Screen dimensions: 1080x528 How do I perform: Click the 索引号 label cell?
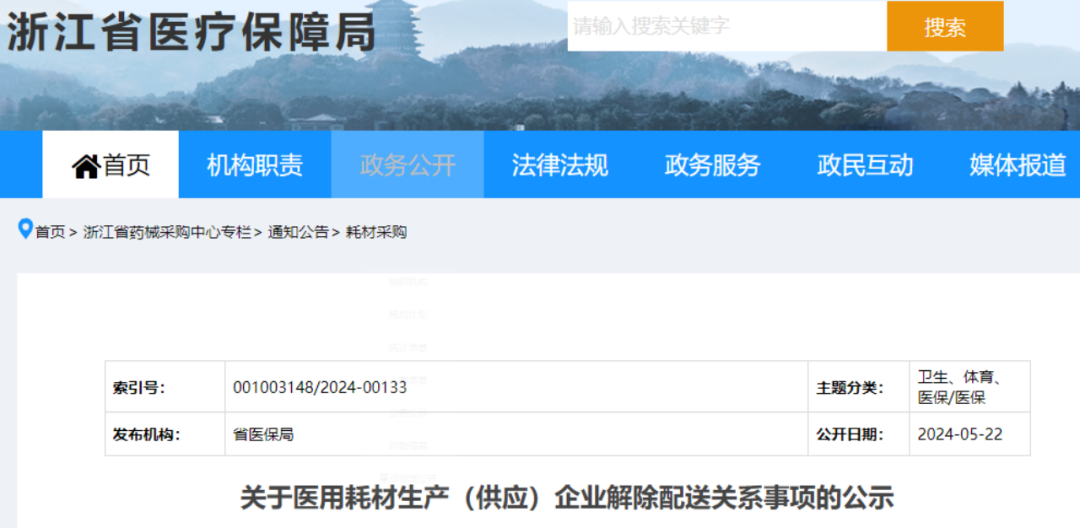pyautogui.click(x=165, y=387)
